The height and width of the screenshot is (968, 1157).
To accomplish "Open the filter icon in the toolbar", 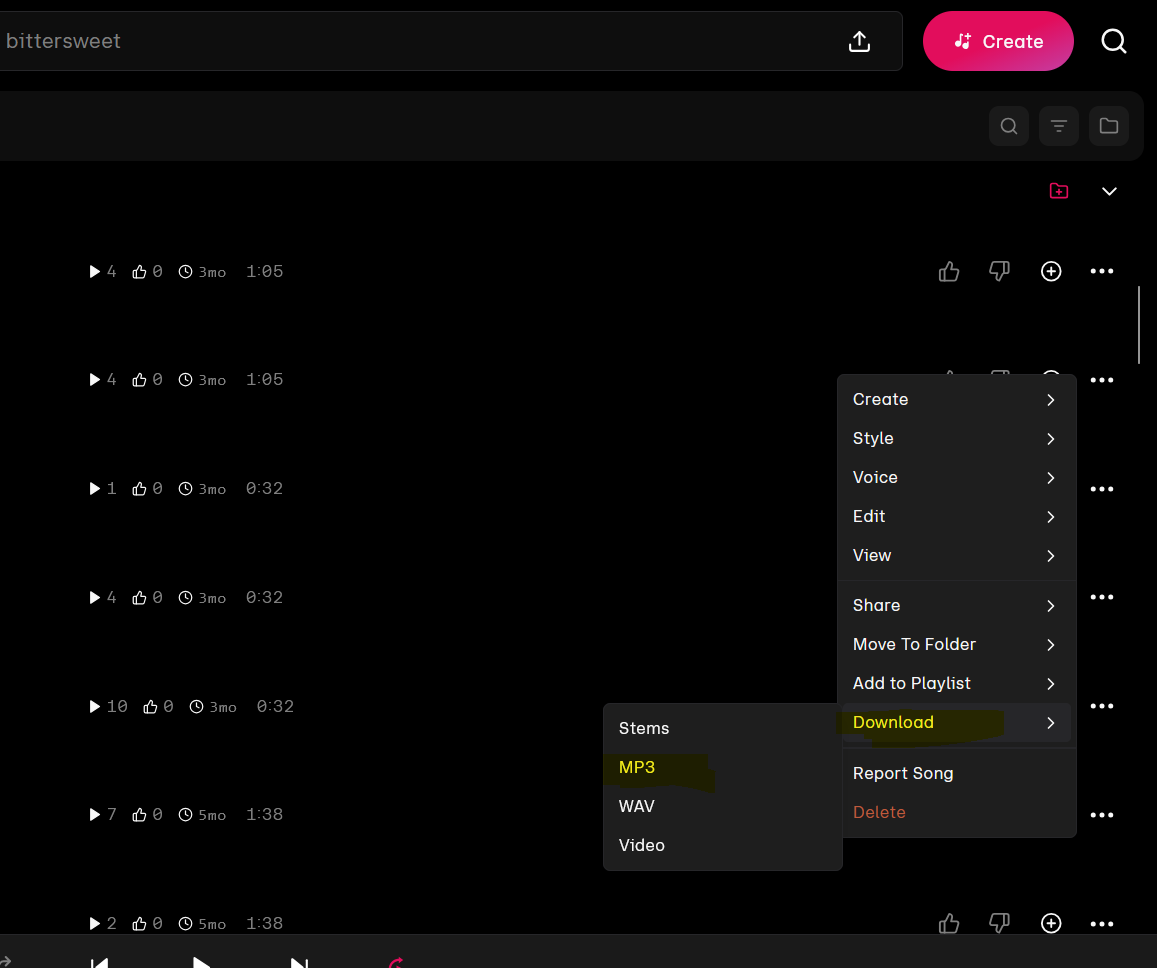I will coord(1059,126).
